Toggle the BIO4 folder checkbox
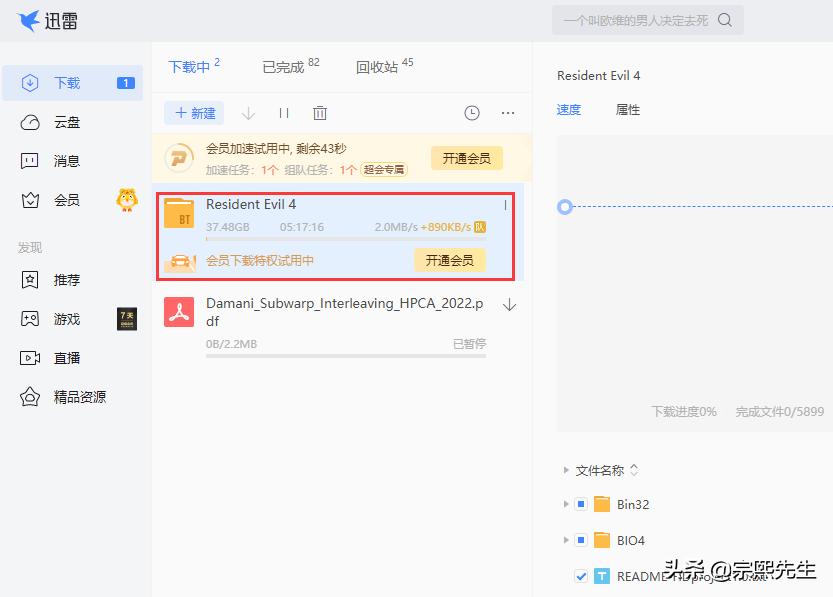The width and height of the screenshot is (833, 597). pyautogui.click(x=579, y=540)
